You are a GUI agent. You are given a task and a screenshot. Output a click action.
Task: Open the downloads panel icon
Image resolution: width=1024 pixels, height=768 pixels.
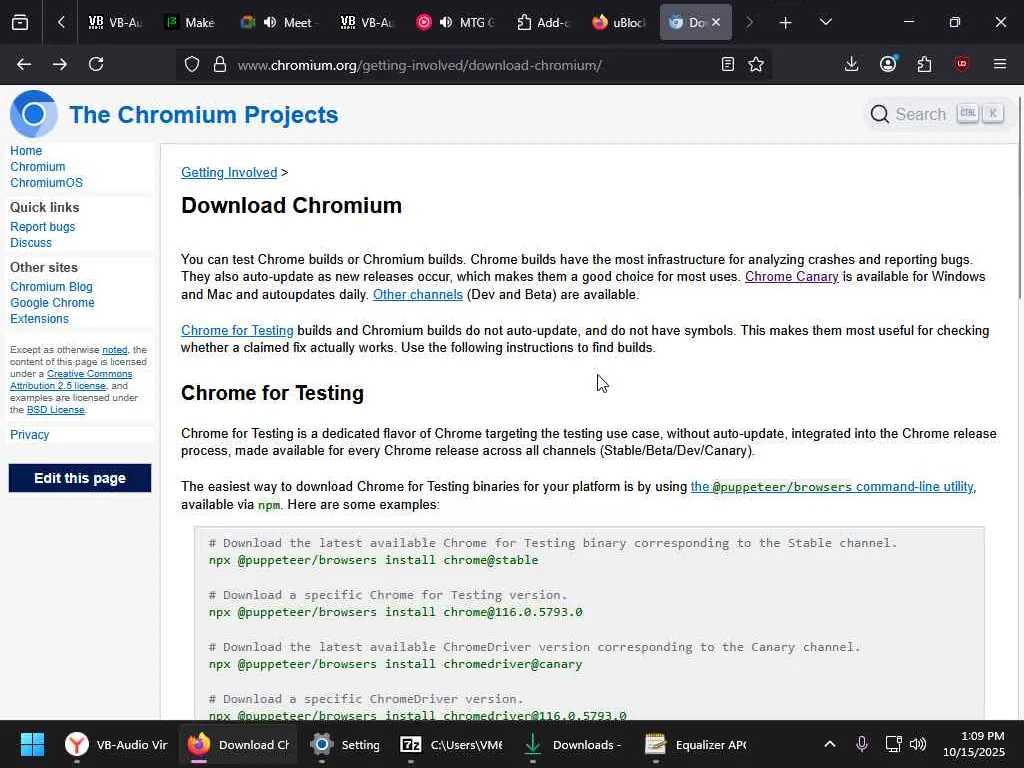tap(851, 64)
